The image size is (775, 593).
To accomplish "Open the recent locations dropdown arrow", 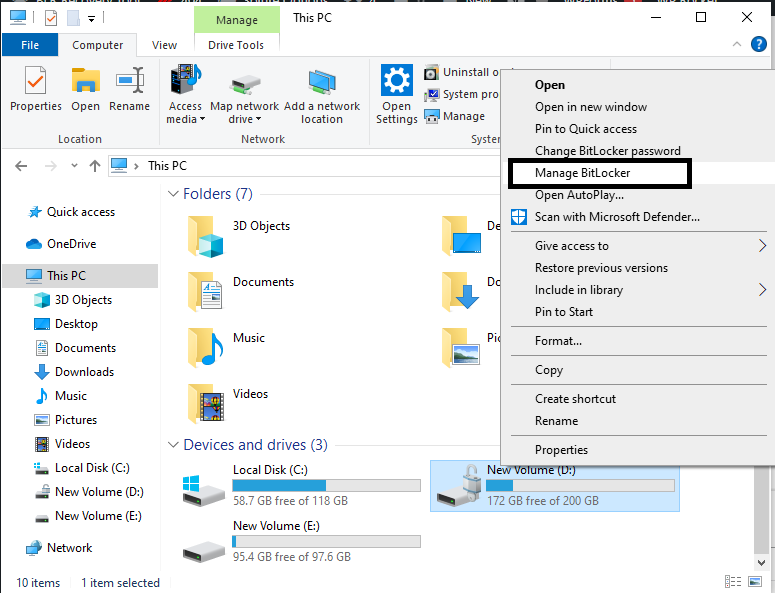I will click(74, 166).
